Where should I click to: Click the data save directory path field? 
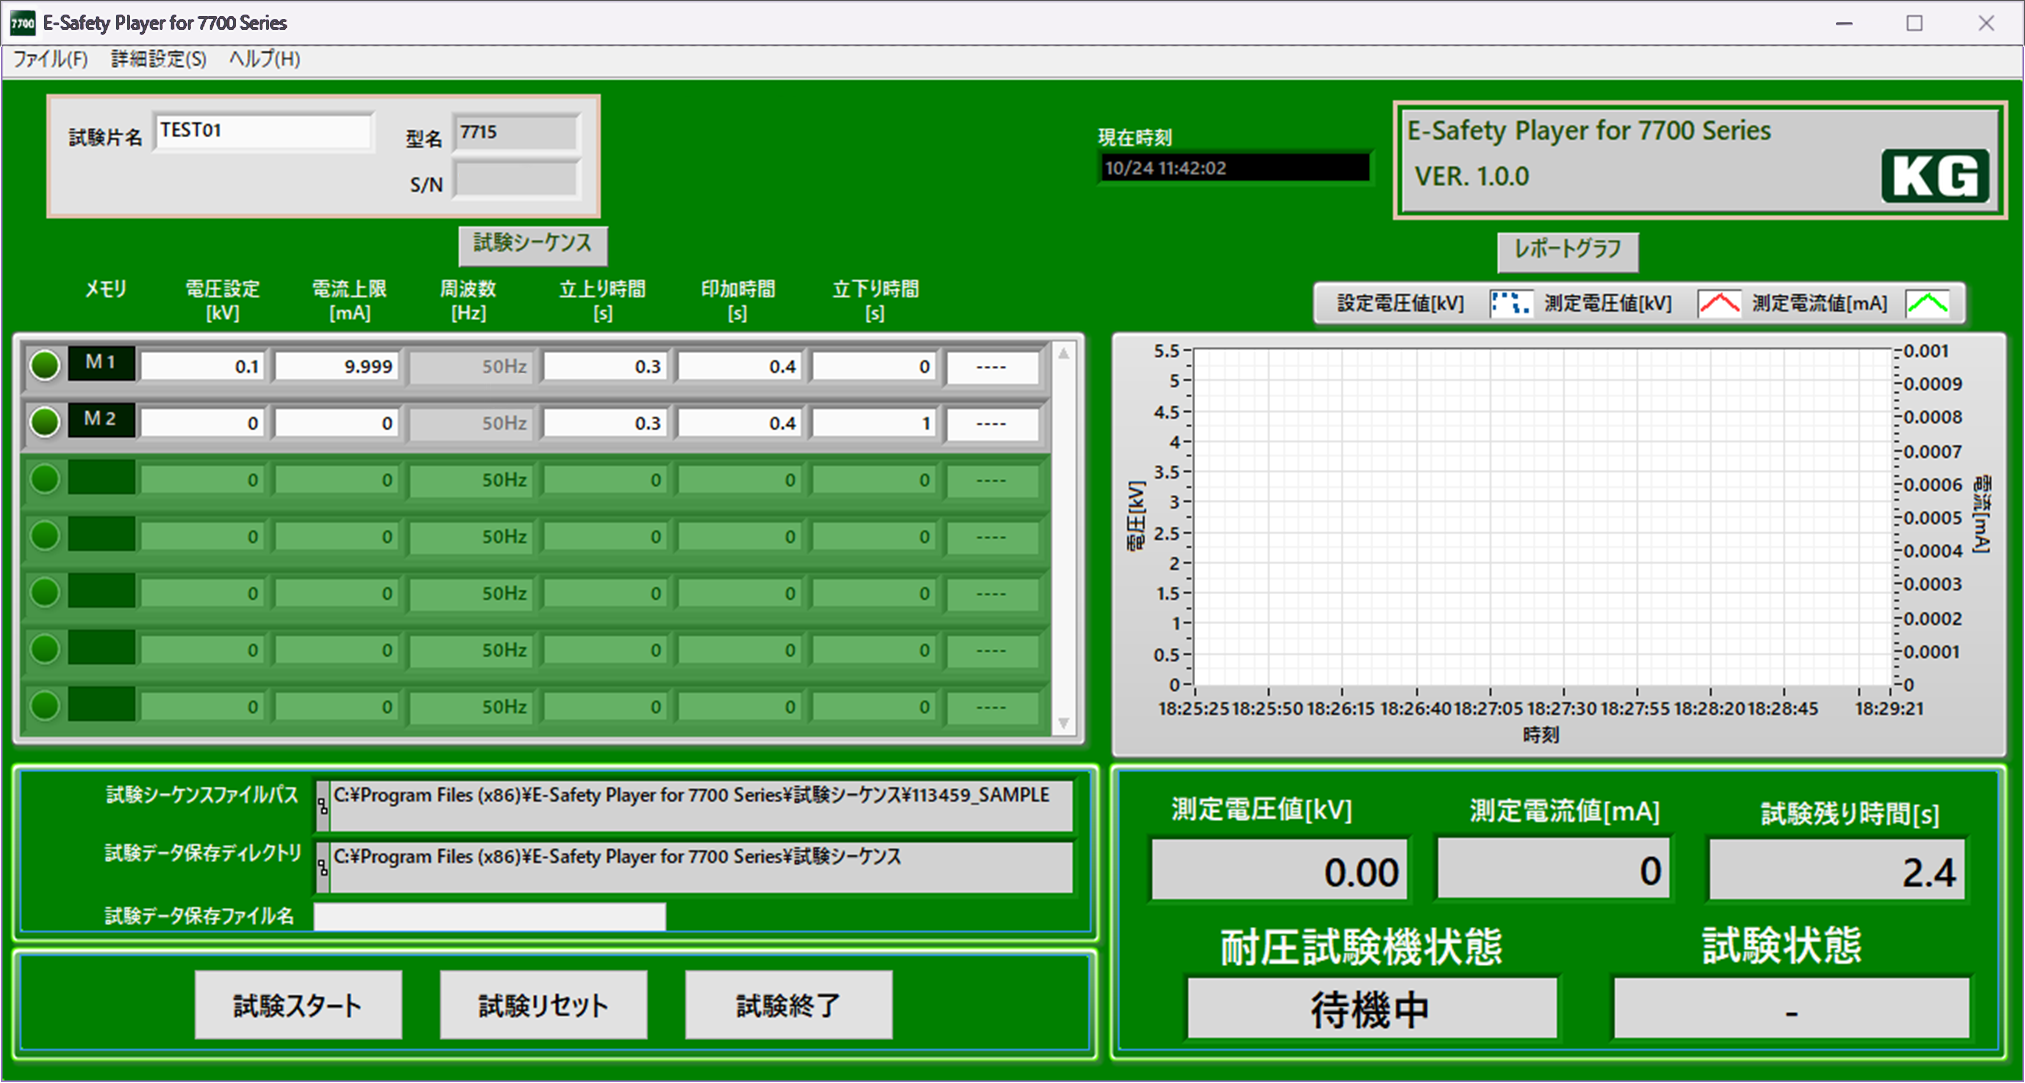pos(701,867)
